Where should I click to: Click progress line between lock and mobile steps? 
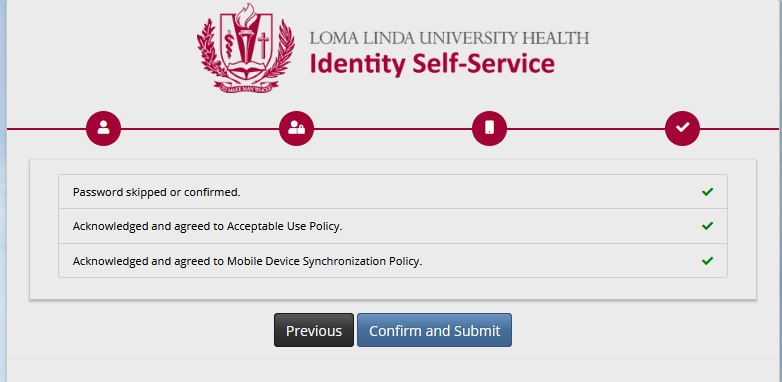click(393, 129)
